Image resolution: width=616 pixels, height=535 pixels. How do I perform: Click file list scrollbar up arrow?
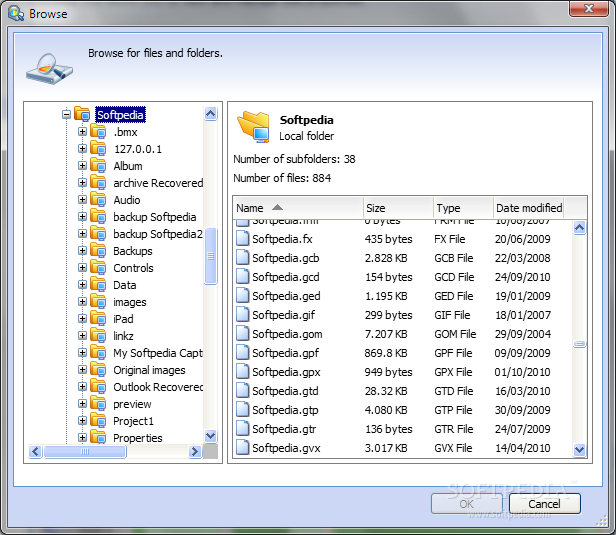tap(580, 227)
